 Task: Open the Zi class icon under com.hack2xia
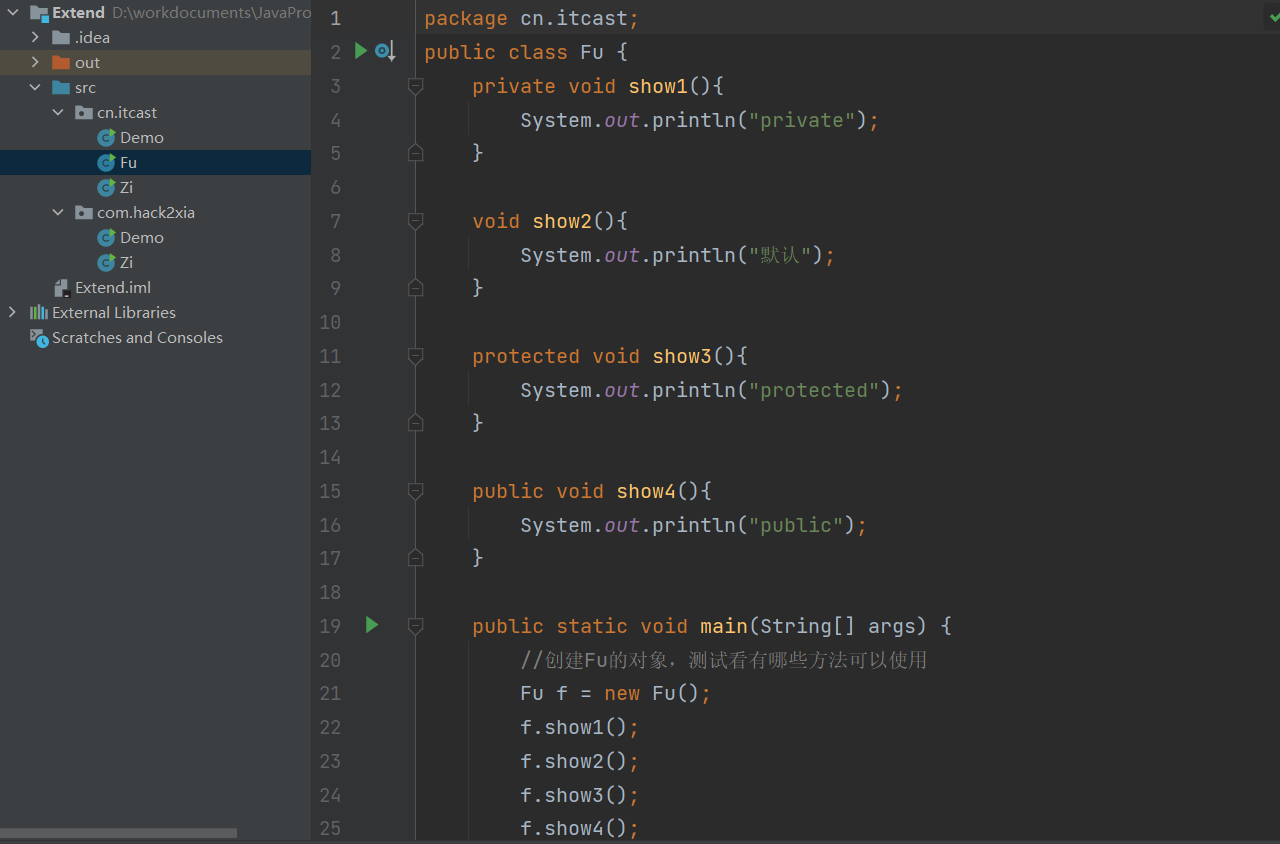point(106,263)
